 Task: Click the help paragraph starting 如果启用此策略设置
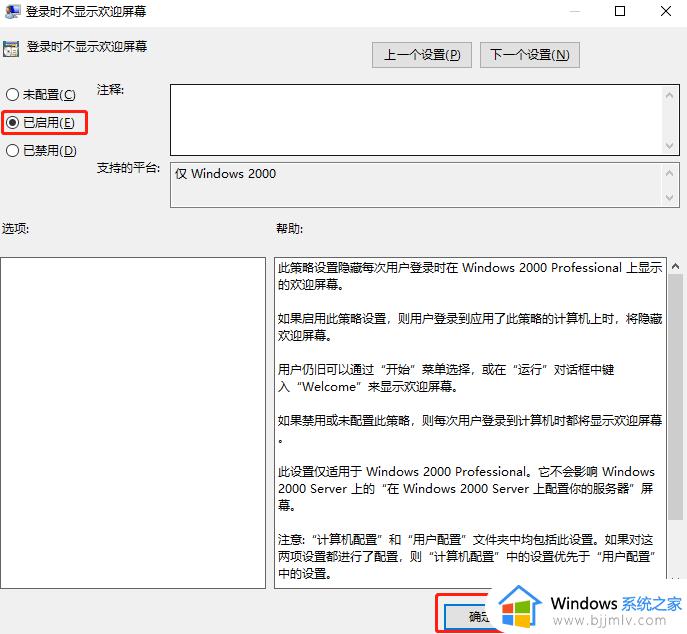click(470, 327)
